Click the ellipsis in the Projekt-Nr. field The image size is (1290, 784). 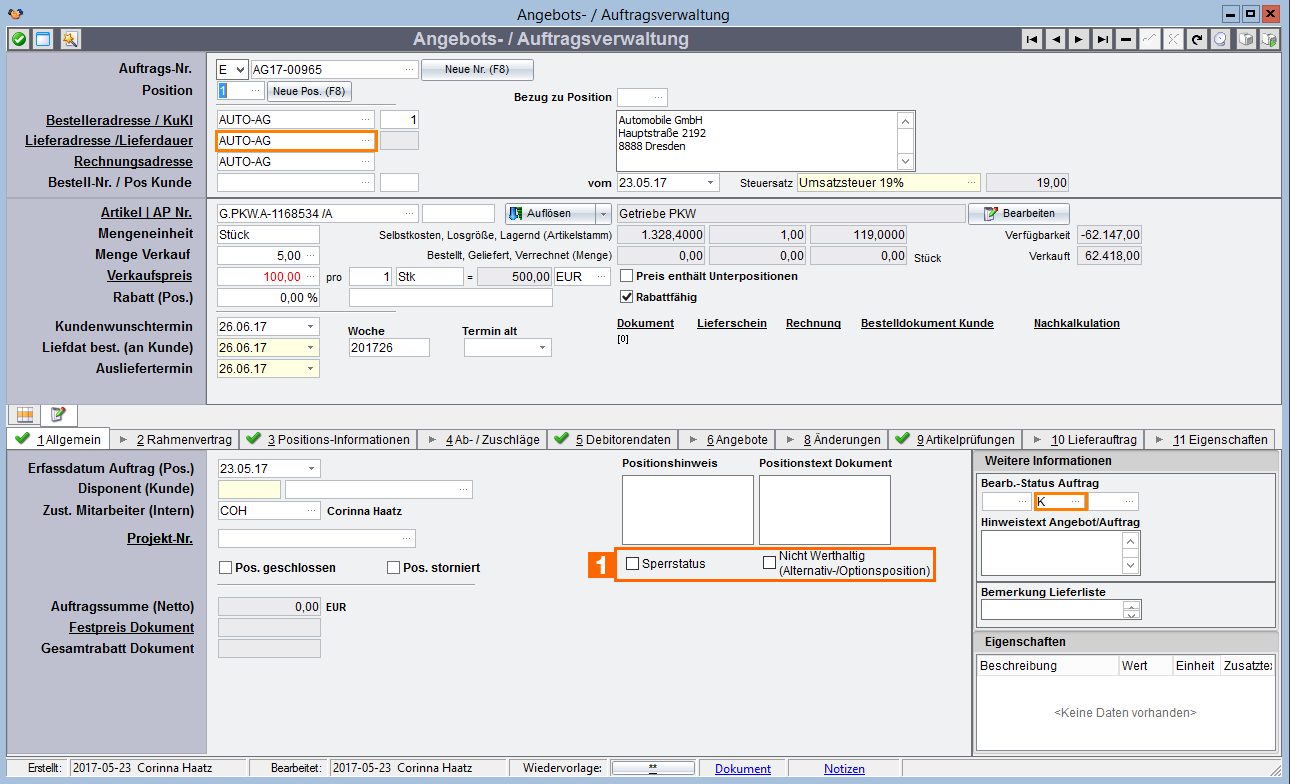(407, 538)
